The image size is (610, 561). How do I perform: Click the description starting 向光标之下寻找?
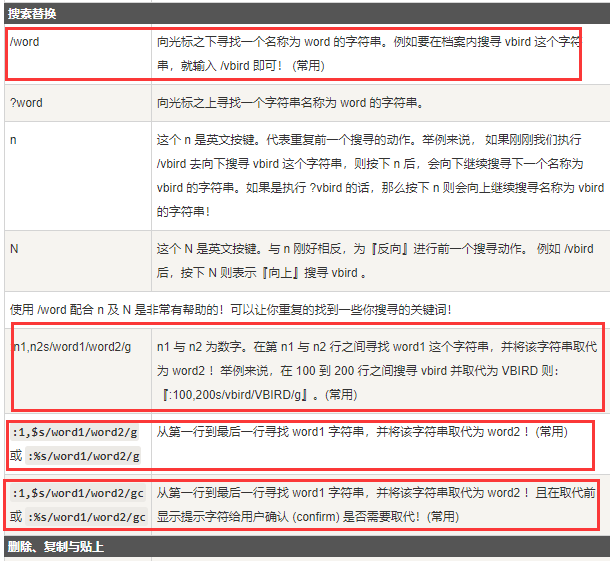tap(368, 53)
